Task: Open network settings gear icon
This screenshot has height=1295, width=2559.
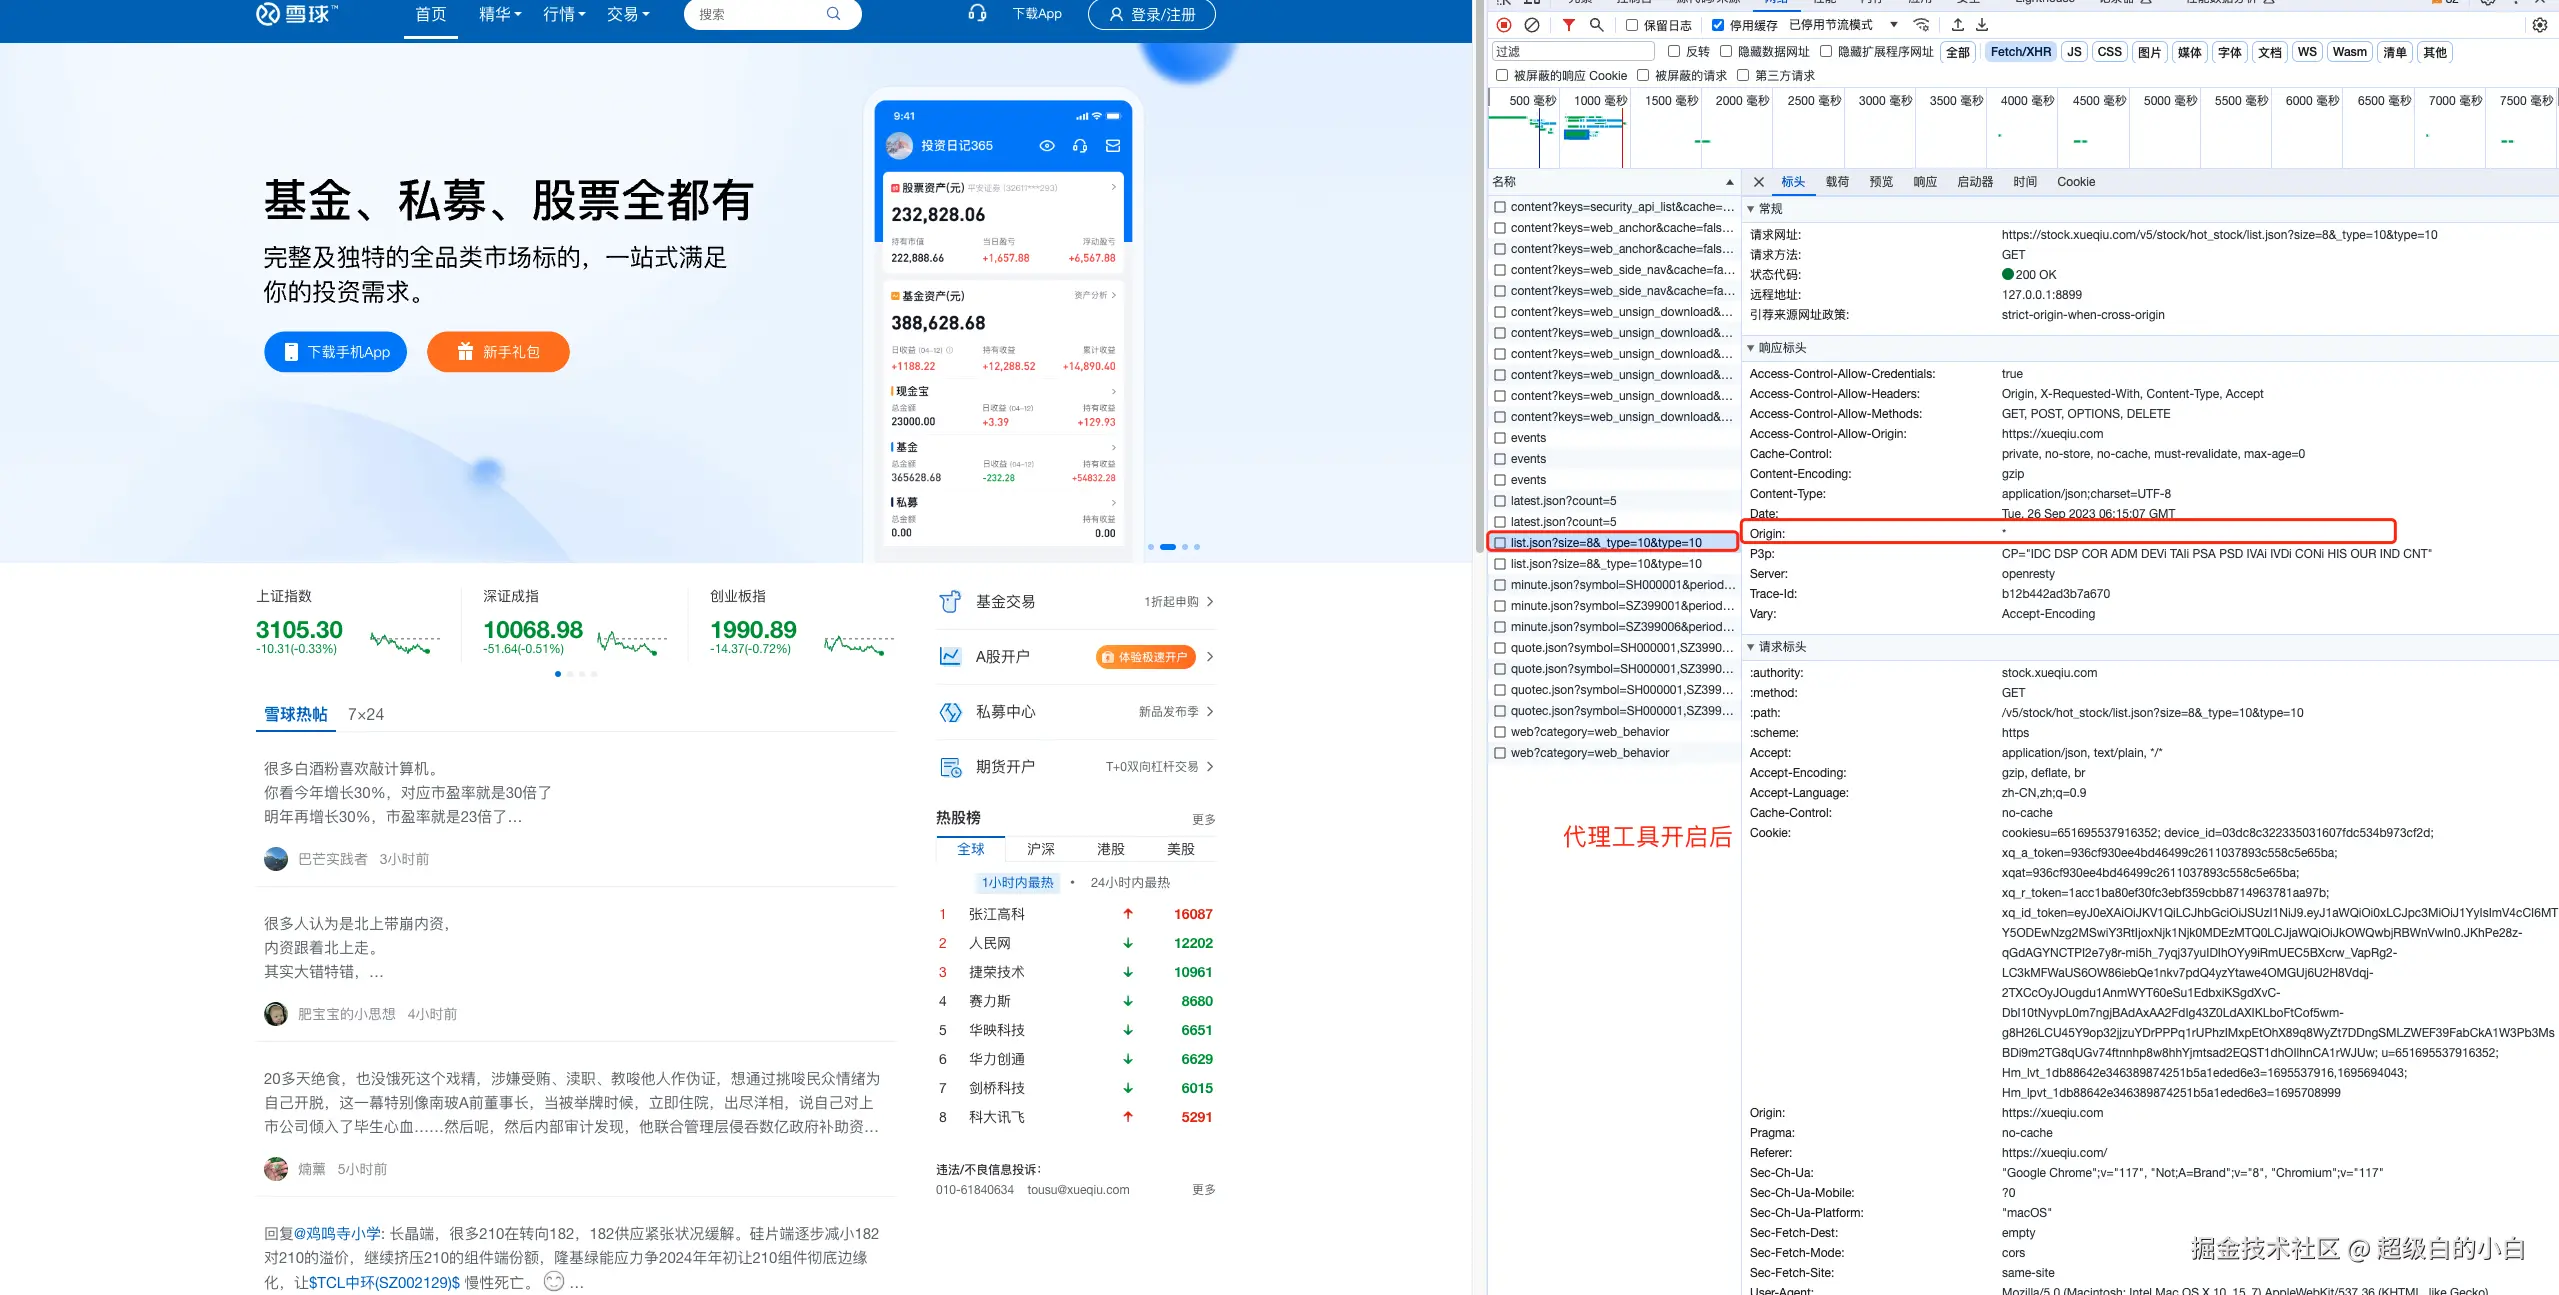Action: (x=2540, y=25)
